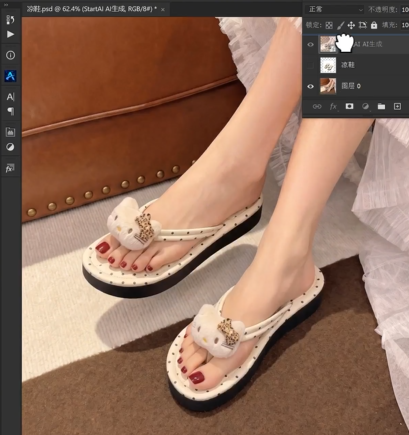The image size is (409, 435).
Task: Open the Actions panel play icon
Action: pyautogui.click(x=10, y=34)
